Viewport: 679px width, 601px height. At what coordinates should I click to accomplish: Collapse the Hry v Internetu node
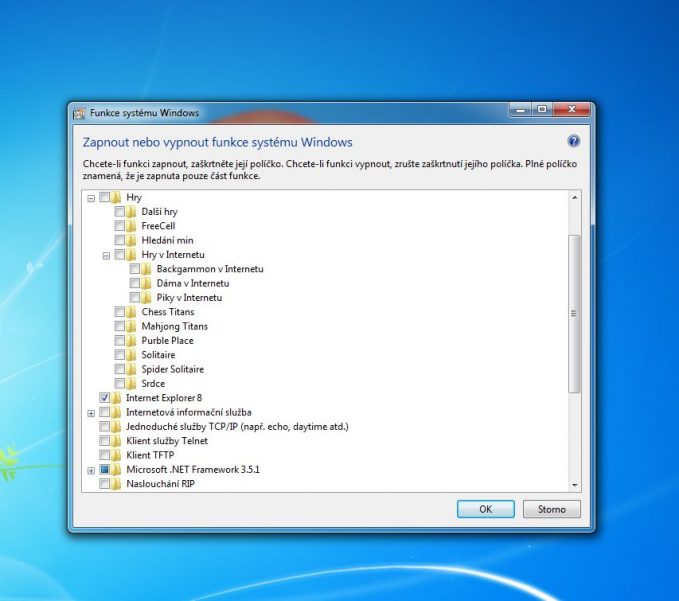[106, 256]
